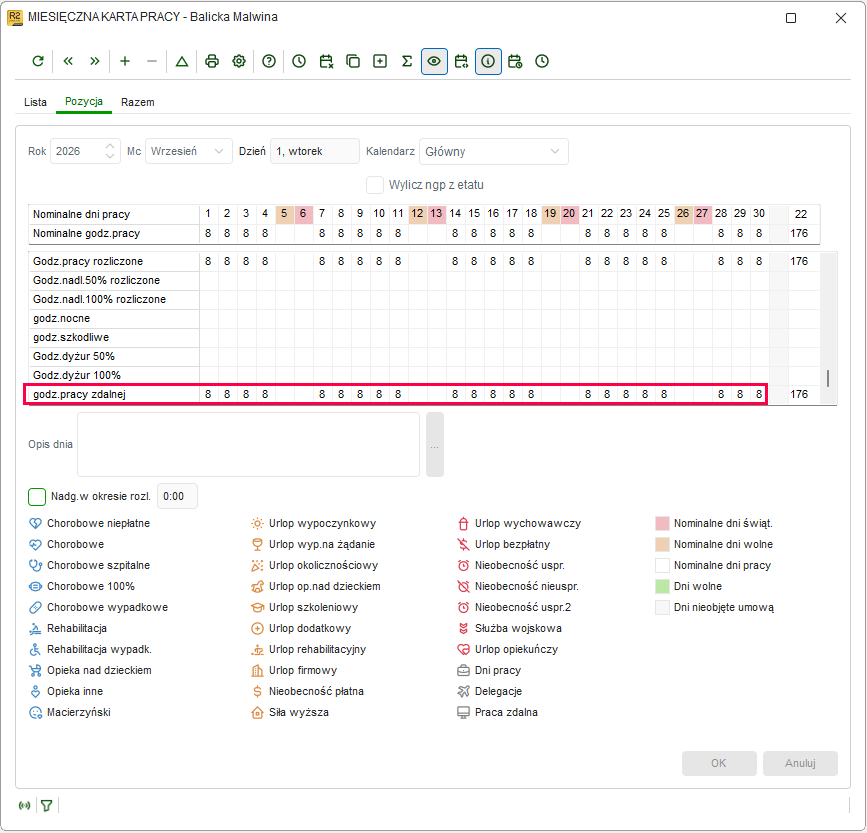The image size is (867, 833).
Task: Open help with the question mark icon
Action: [269, 61]
